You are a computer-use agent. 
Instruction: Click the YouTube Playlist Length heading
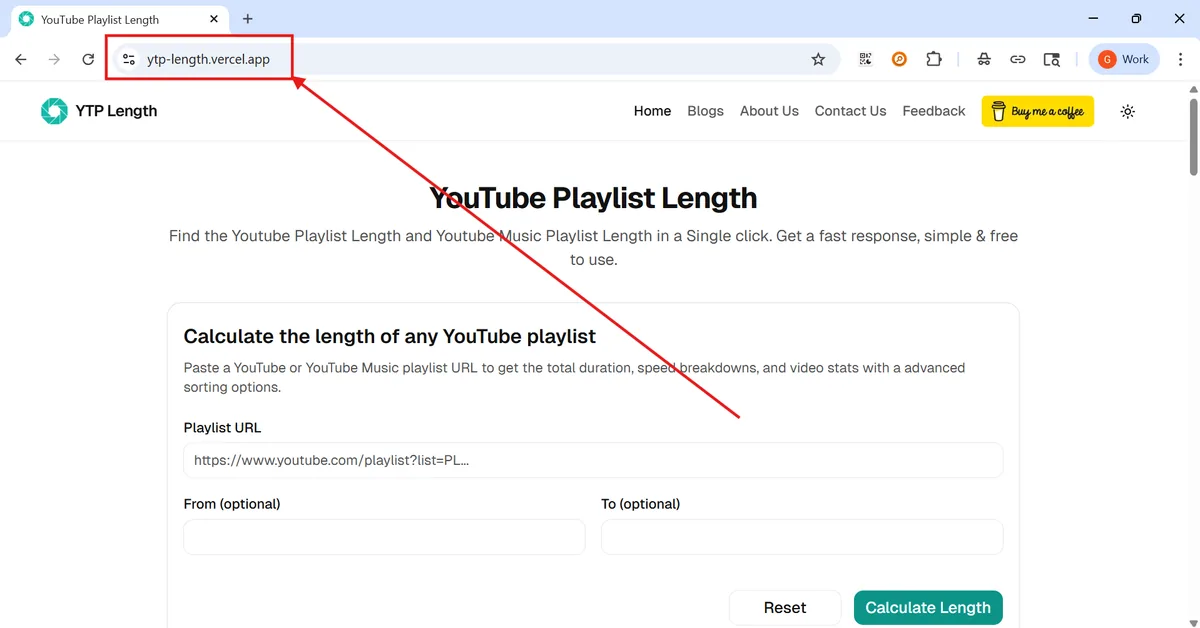pos(593,198)
